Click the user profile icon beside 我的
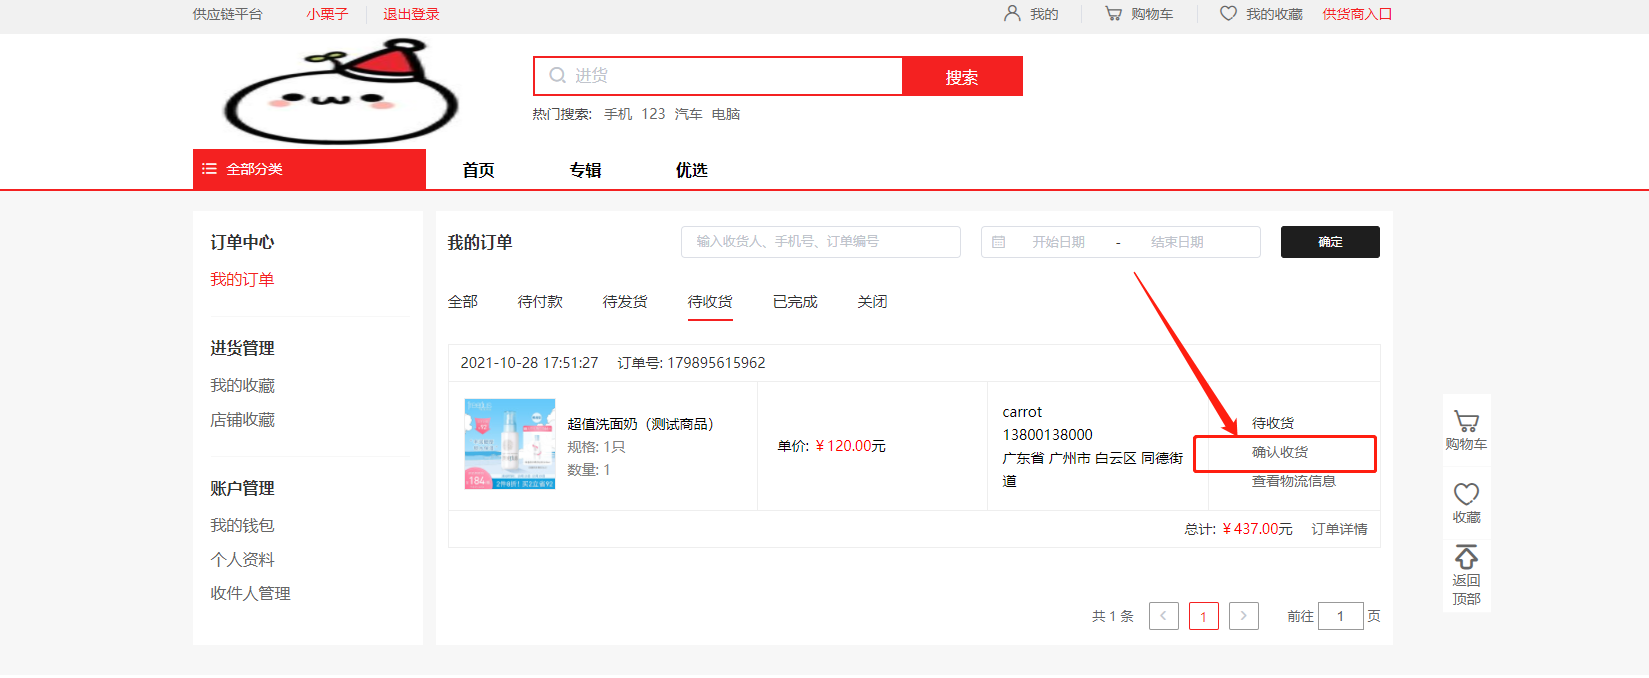Screen dimensions: 1649x678 point(1012,14)
